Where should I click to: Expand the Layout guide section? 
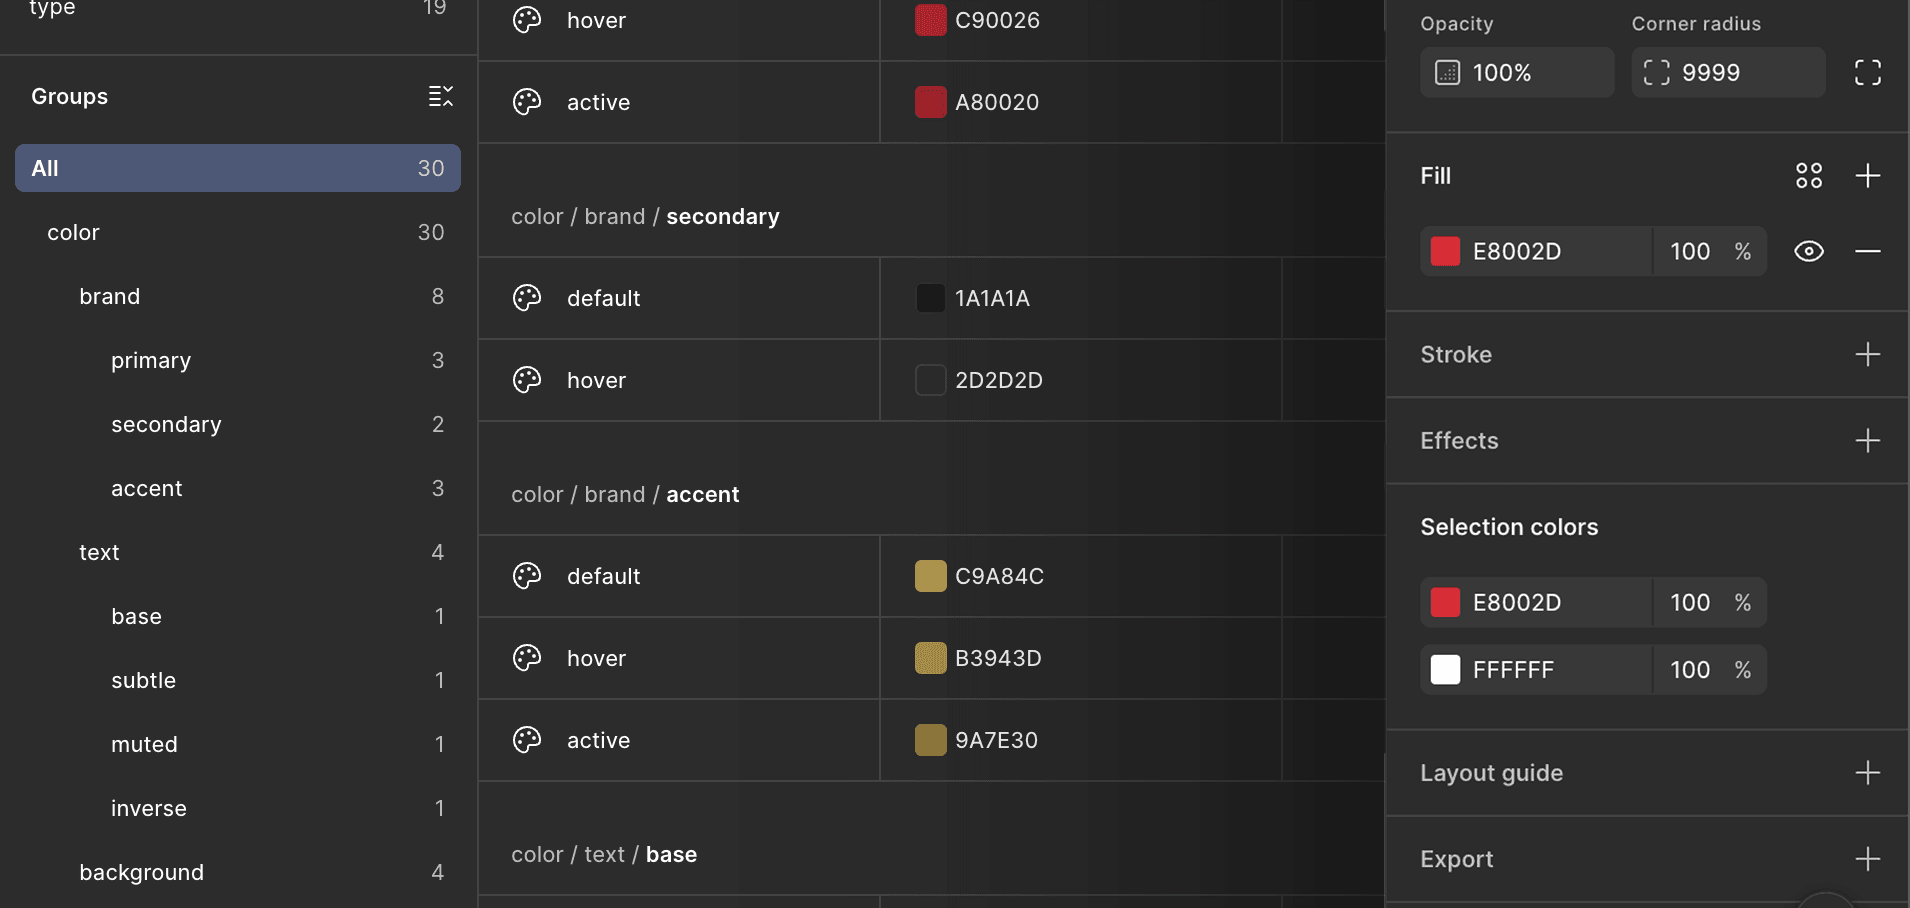(1869, 772)
